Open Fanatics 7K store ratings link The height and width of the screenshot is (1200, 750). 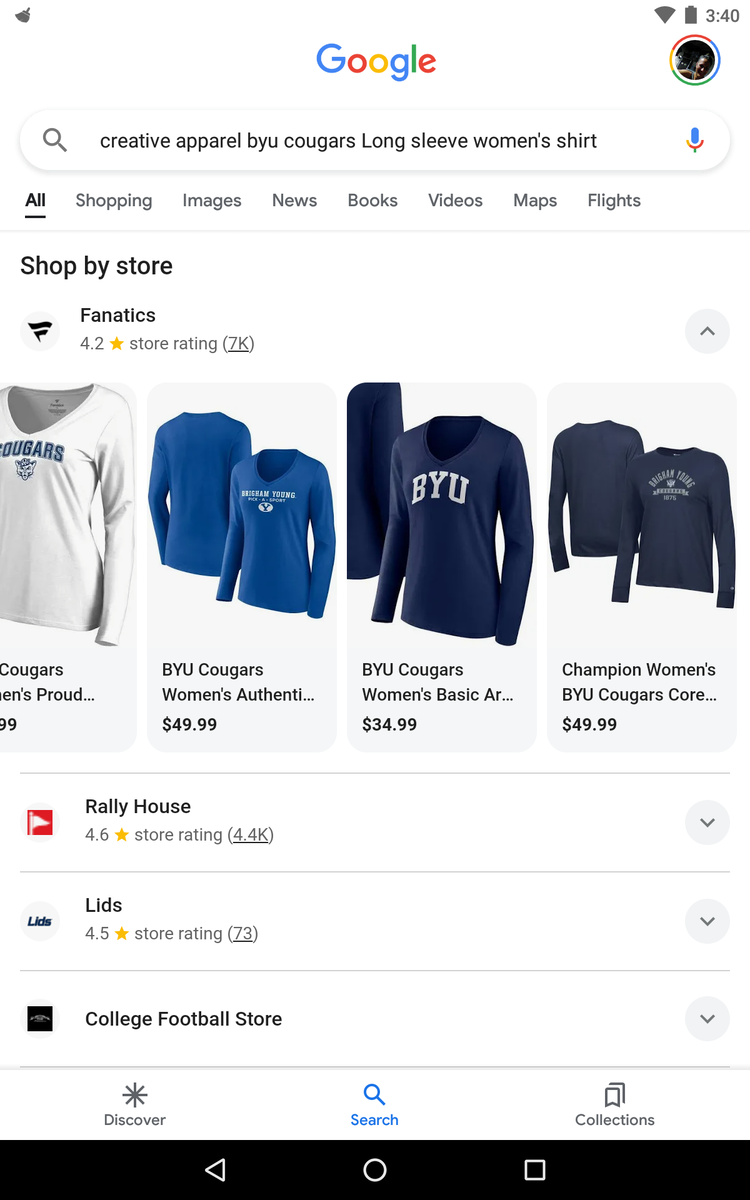239,344
